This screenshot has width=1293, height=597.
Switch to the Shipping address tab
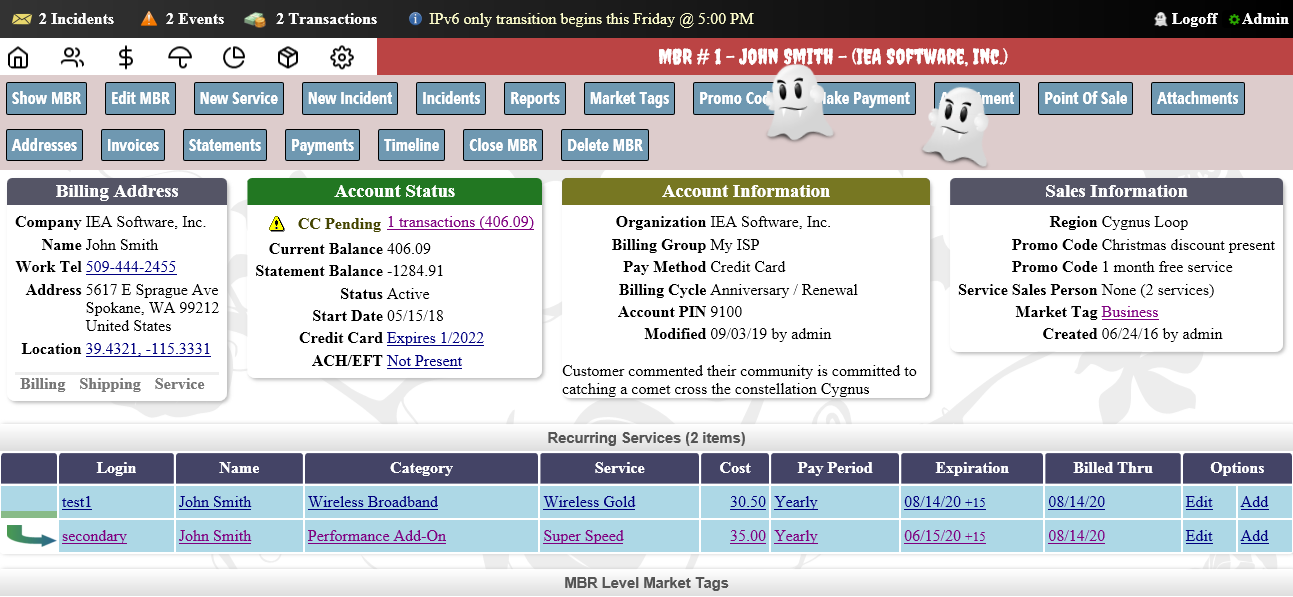pos(110,384)
